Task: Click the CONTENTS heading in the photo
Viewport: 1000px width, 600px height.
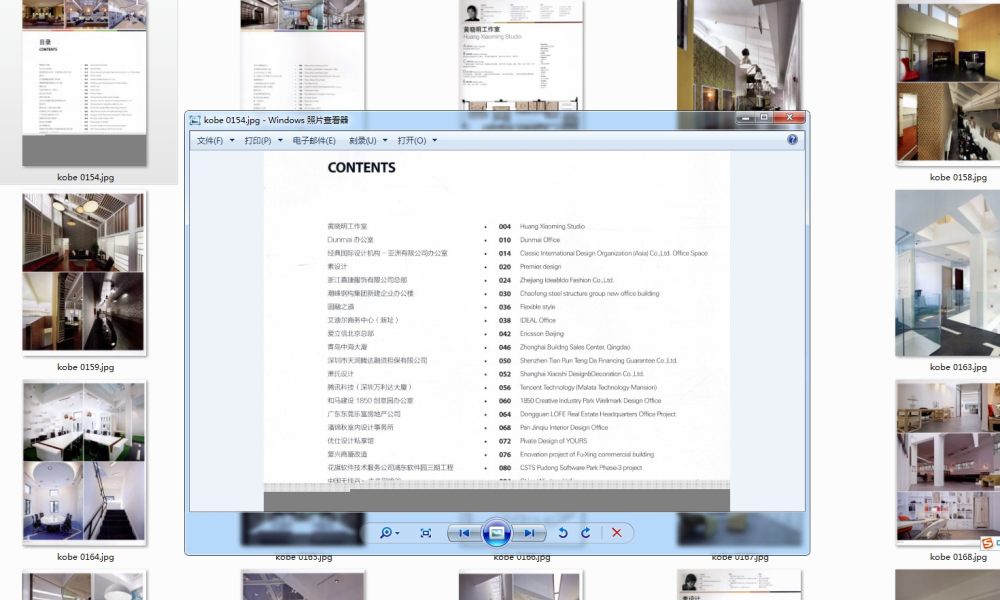Action: (362, 168)
